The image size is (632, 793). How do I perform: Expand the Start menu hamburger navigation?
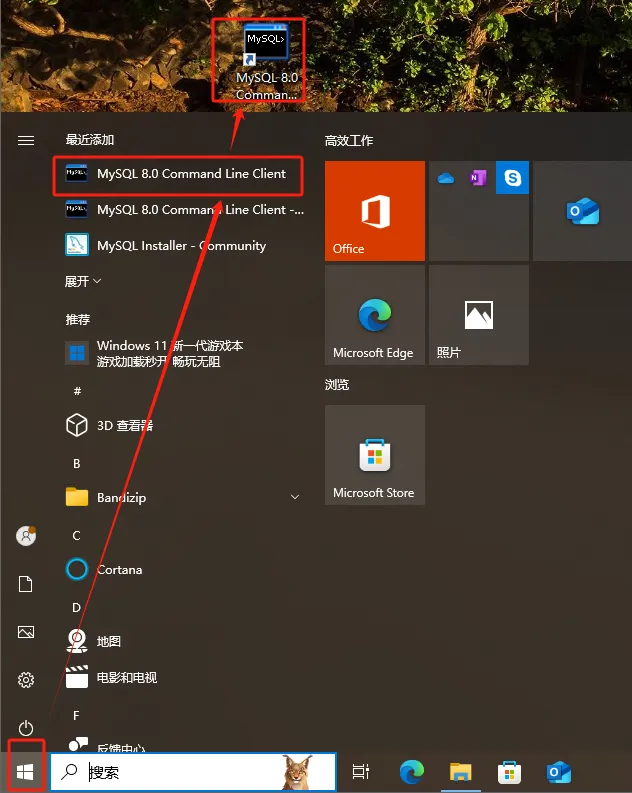coord(26,140)
